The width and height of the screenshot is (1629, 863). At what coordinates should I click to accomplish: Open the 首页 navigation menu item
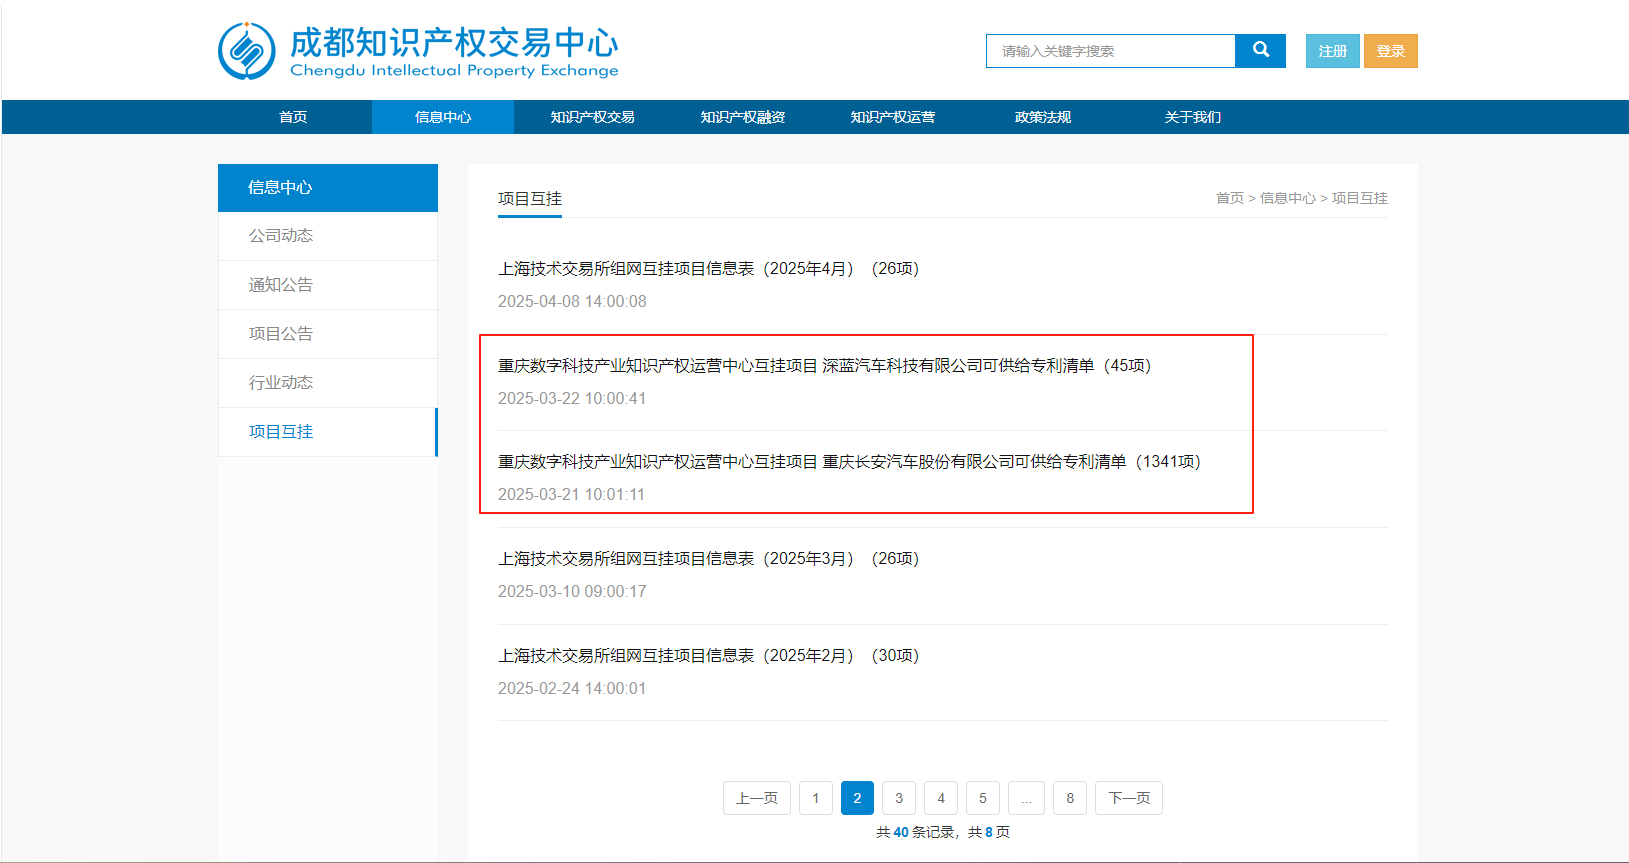pyautogui.click(x=293, y=117)
